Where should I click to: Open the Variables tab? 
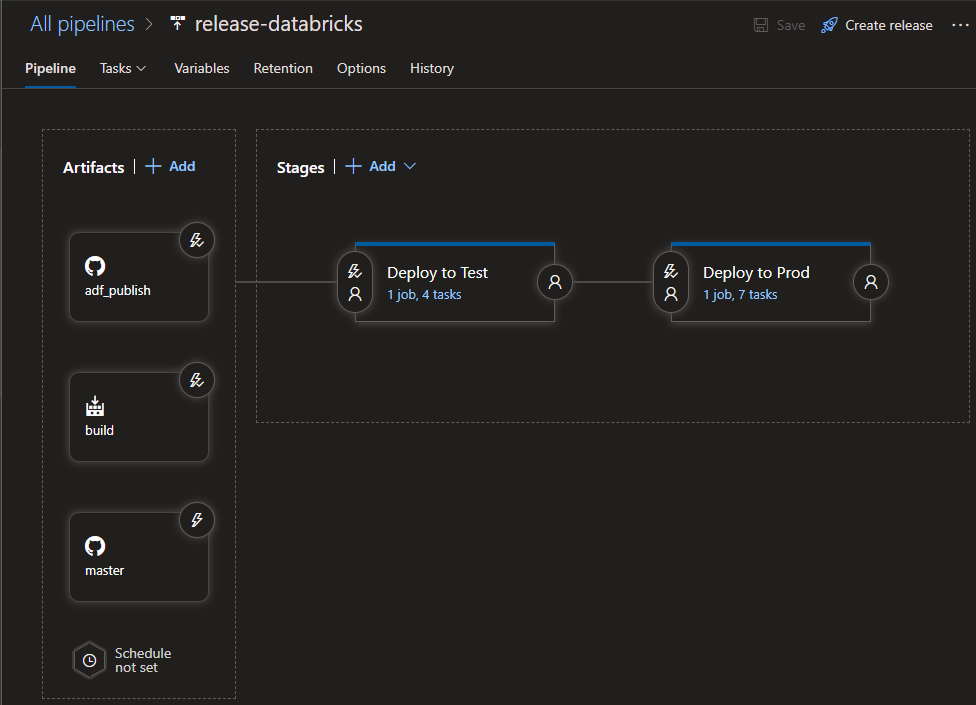[202, 68]
